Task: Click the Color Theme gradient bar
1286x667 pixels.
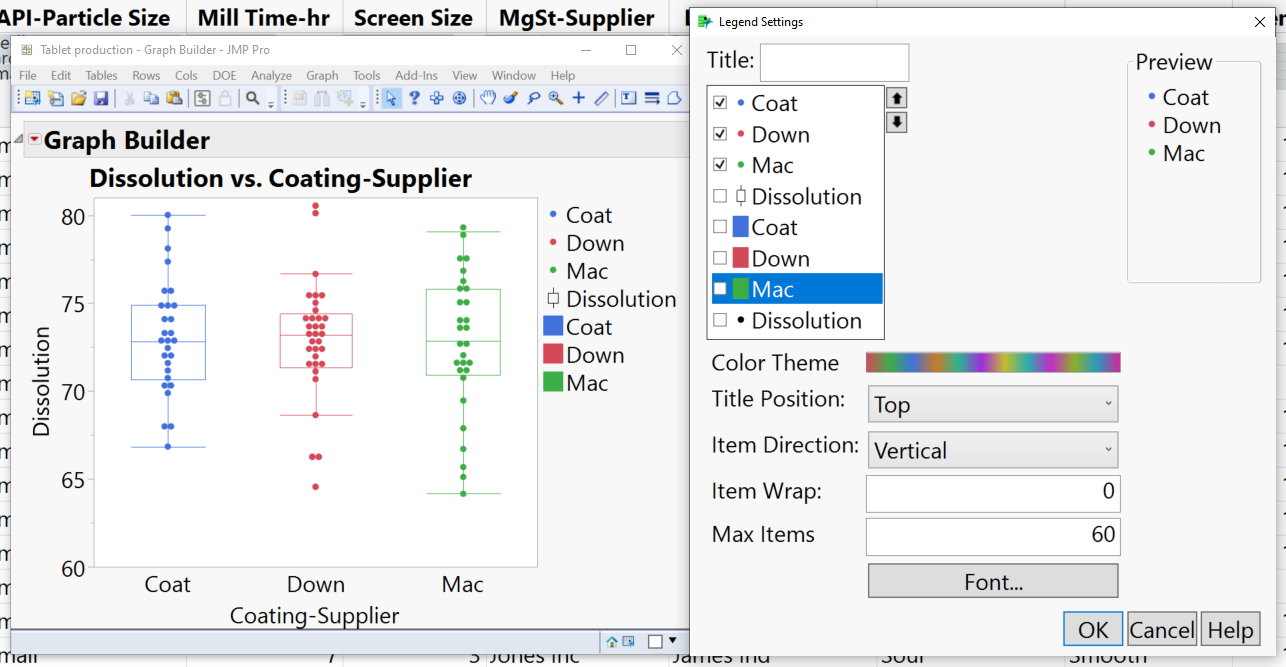Action: point(993,362)
